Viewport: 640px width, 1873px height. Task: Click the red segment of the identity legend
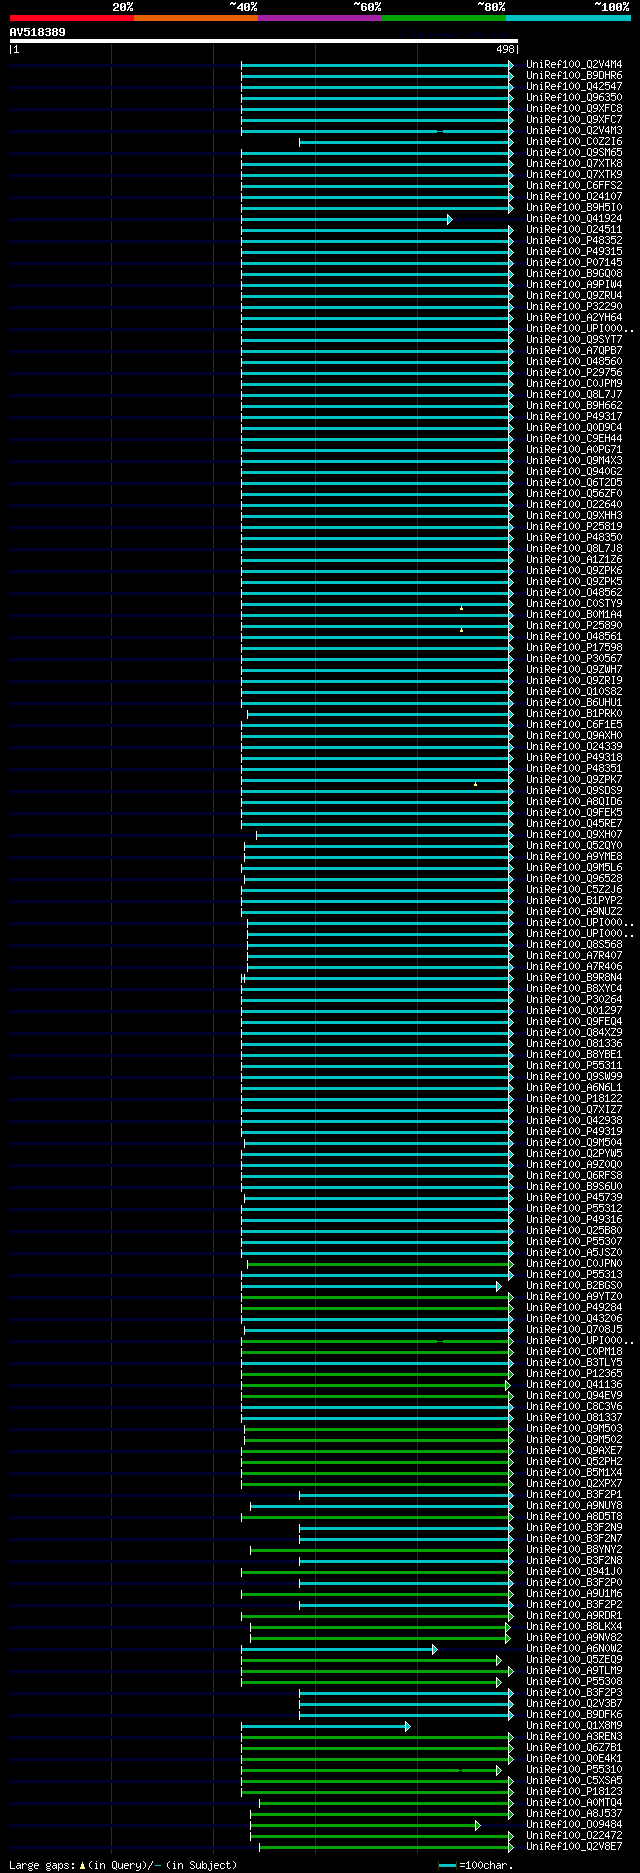coord(71,18)
